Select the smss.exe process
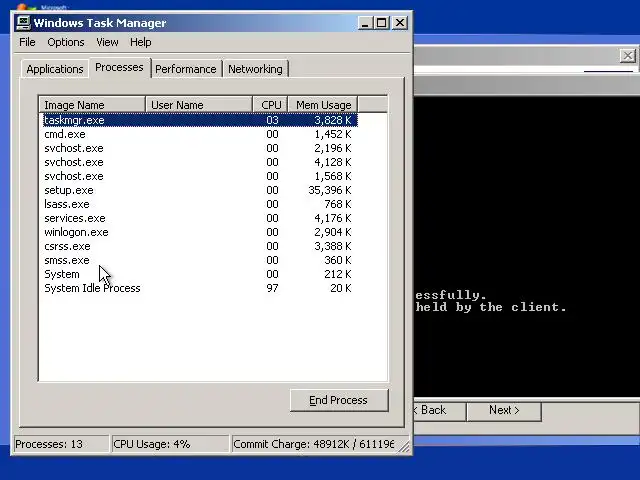640x480 pixels. point(200,260)
